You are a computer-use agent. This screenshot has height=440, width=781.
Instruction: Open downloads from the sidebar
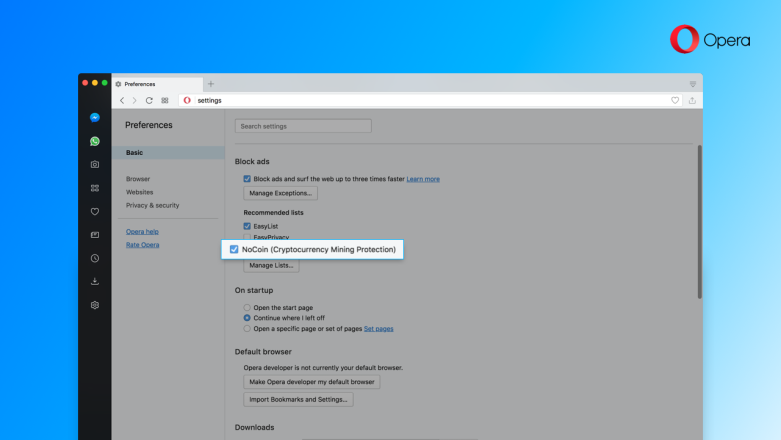pos(95,282)
